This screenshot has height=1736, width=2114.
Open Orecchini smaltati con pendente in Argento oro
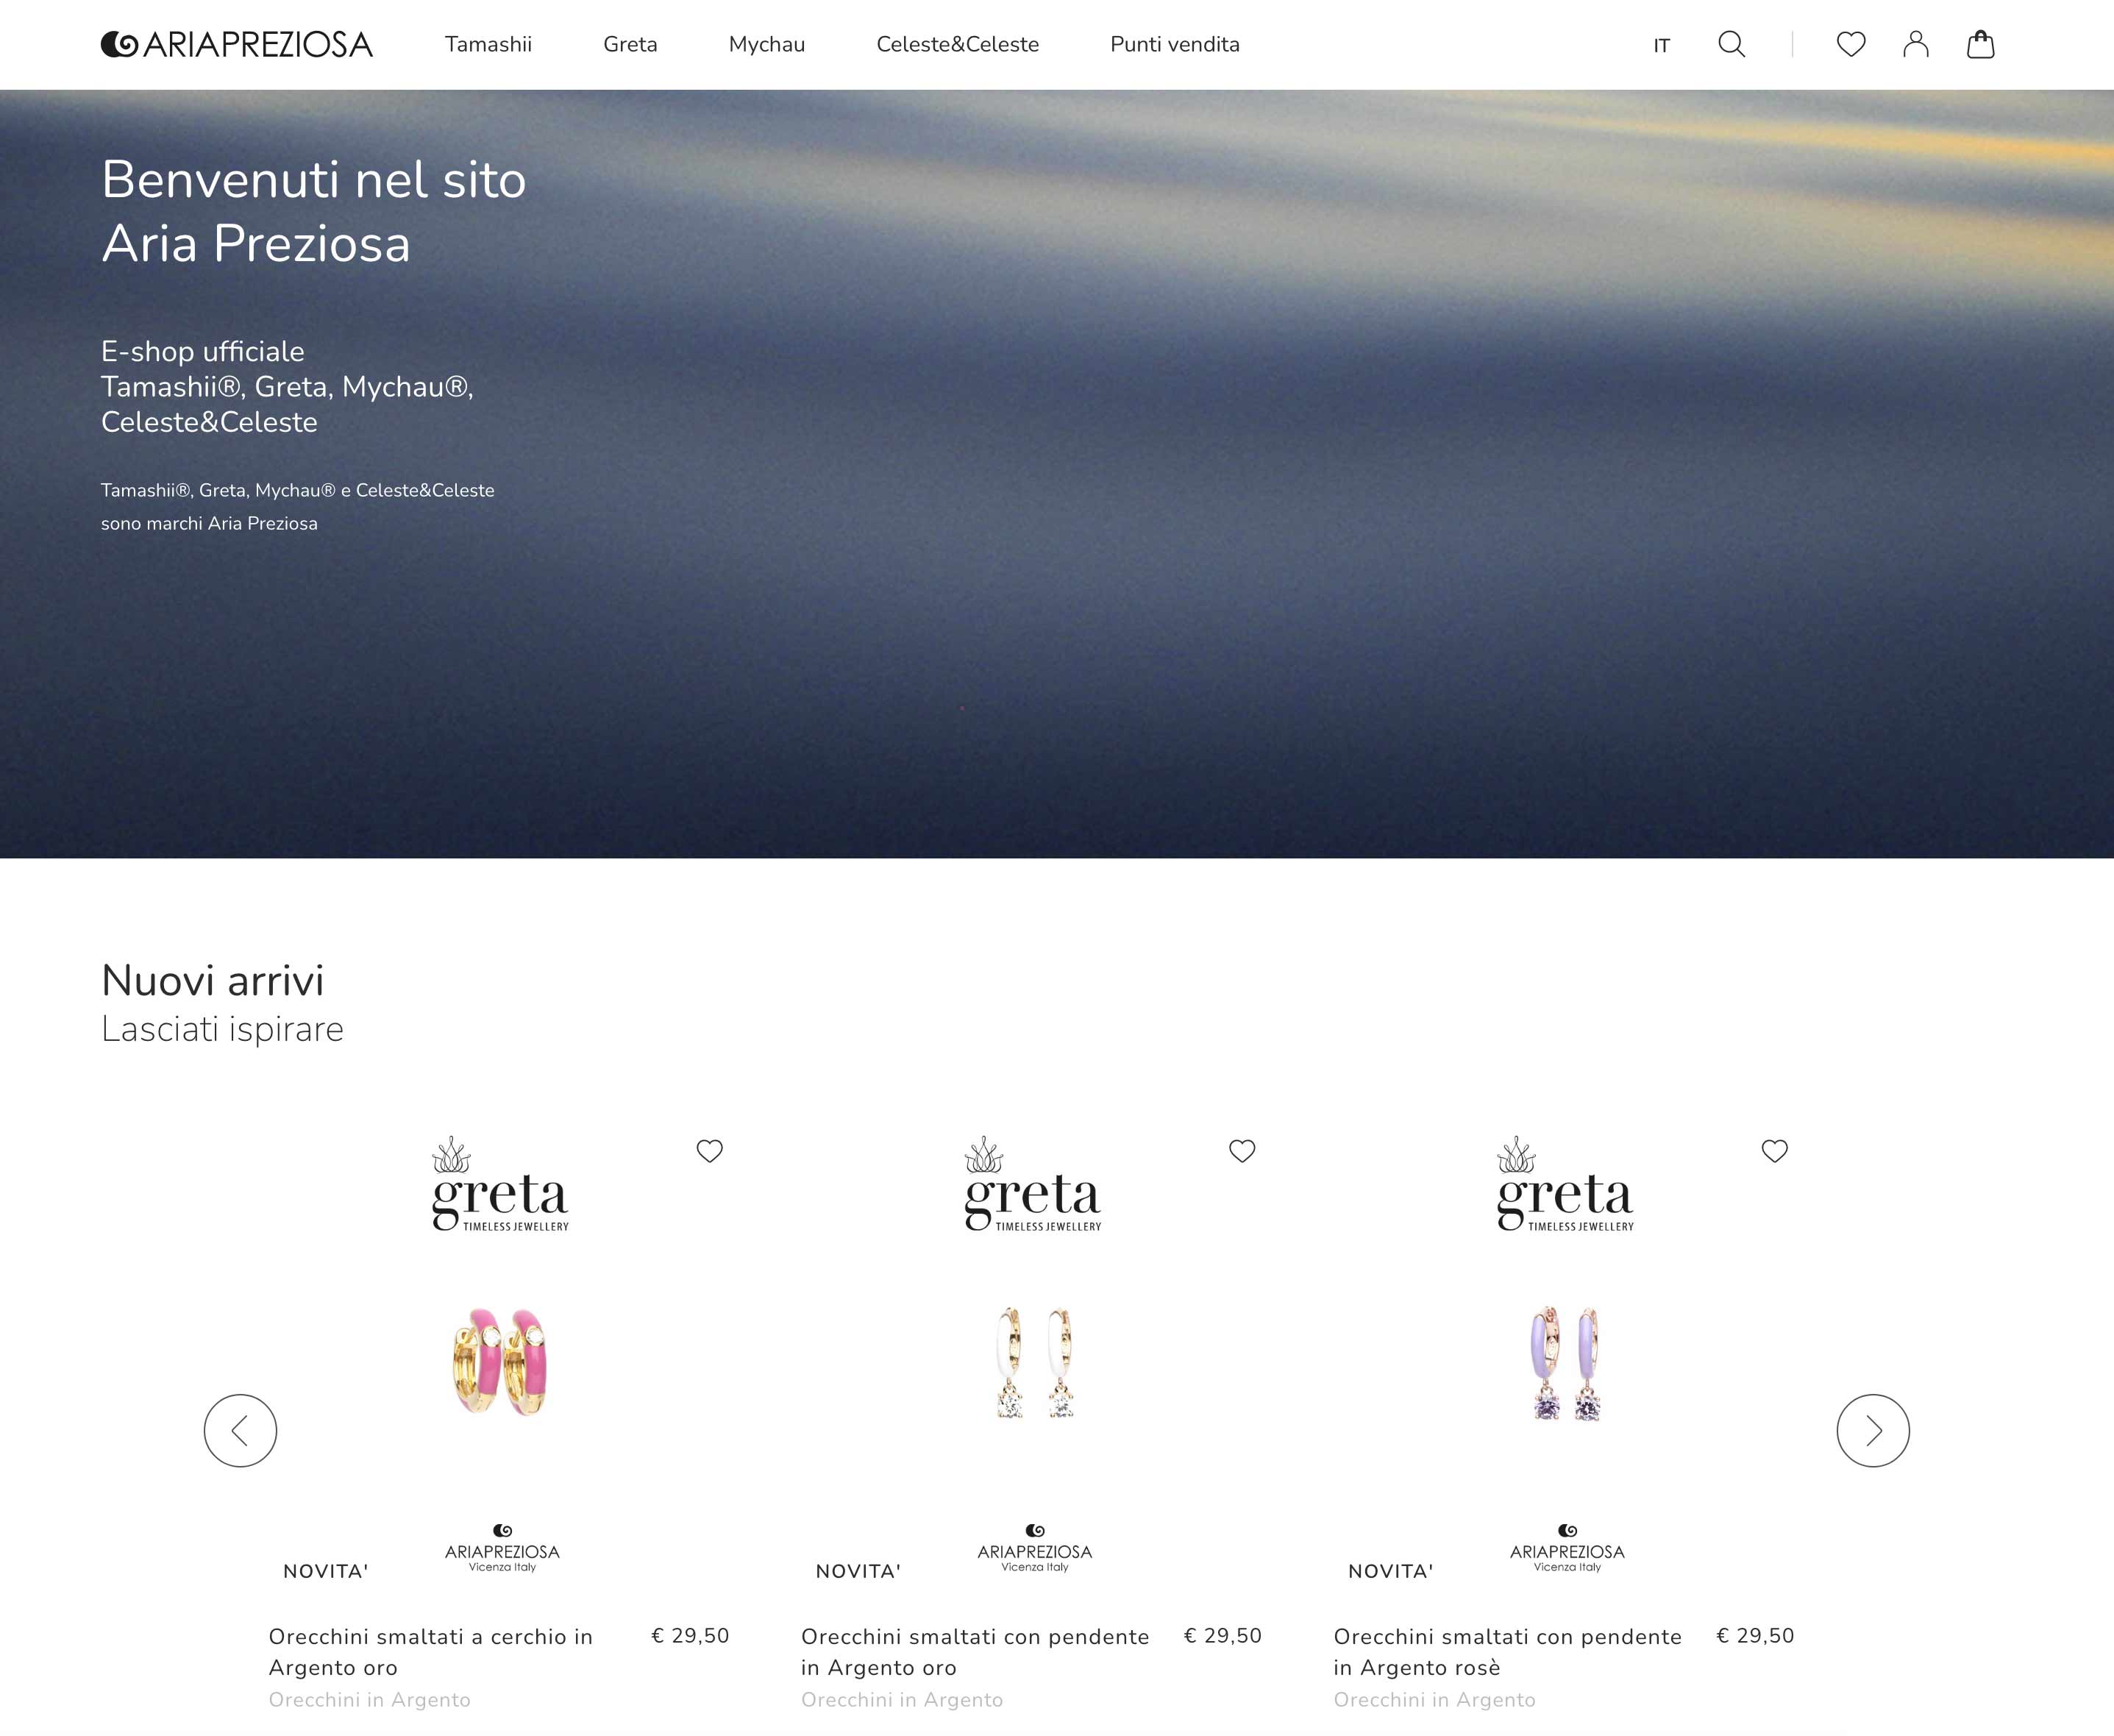pyautogui.click(x=975, y=1651)
